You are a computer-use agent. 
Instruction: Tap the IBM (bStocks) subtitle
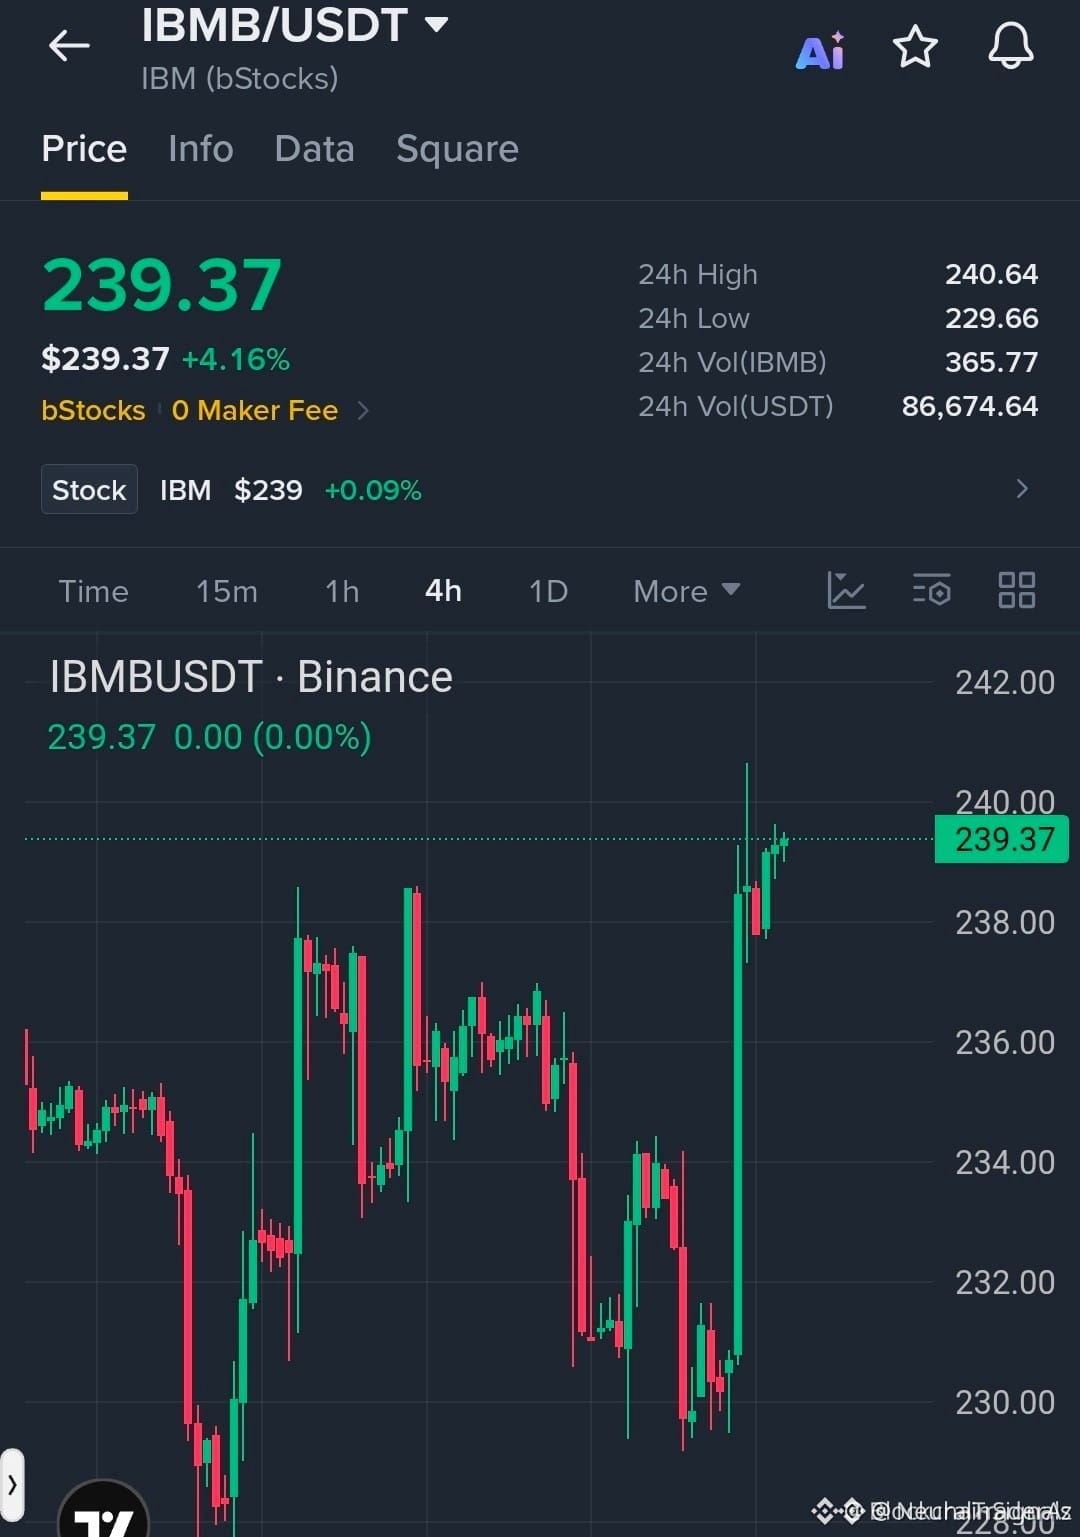pos(240,78)
